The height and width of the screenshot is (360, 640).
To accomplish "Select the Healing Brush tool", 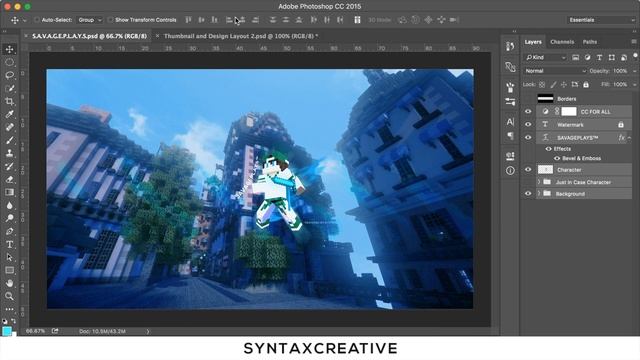I will pos(9,127).
